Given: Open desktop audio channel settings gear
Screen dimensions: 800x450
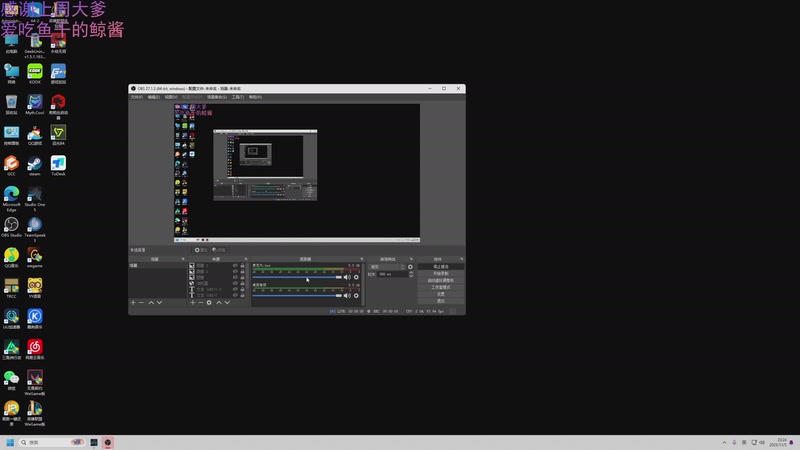Looking at the screenshot, I should pyautogui.click(x=356, y=295).
